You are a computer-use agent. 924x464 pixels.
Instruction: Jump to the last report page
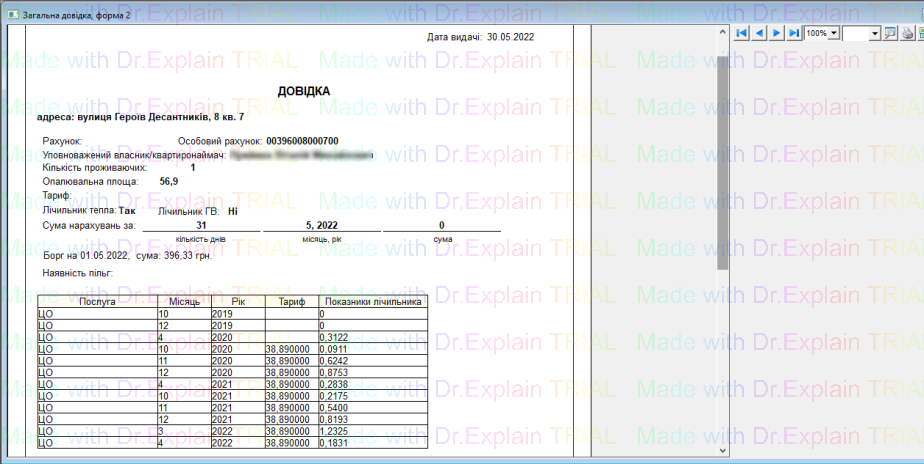pyautogui.click(x=793, y=33)
